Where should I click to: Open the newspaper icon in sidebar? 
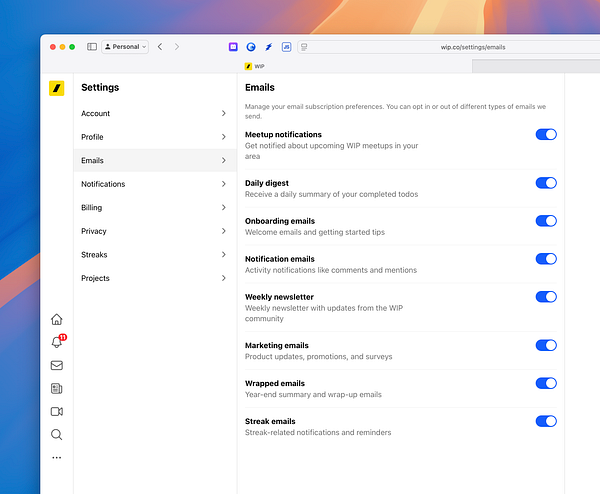point(57,389)
